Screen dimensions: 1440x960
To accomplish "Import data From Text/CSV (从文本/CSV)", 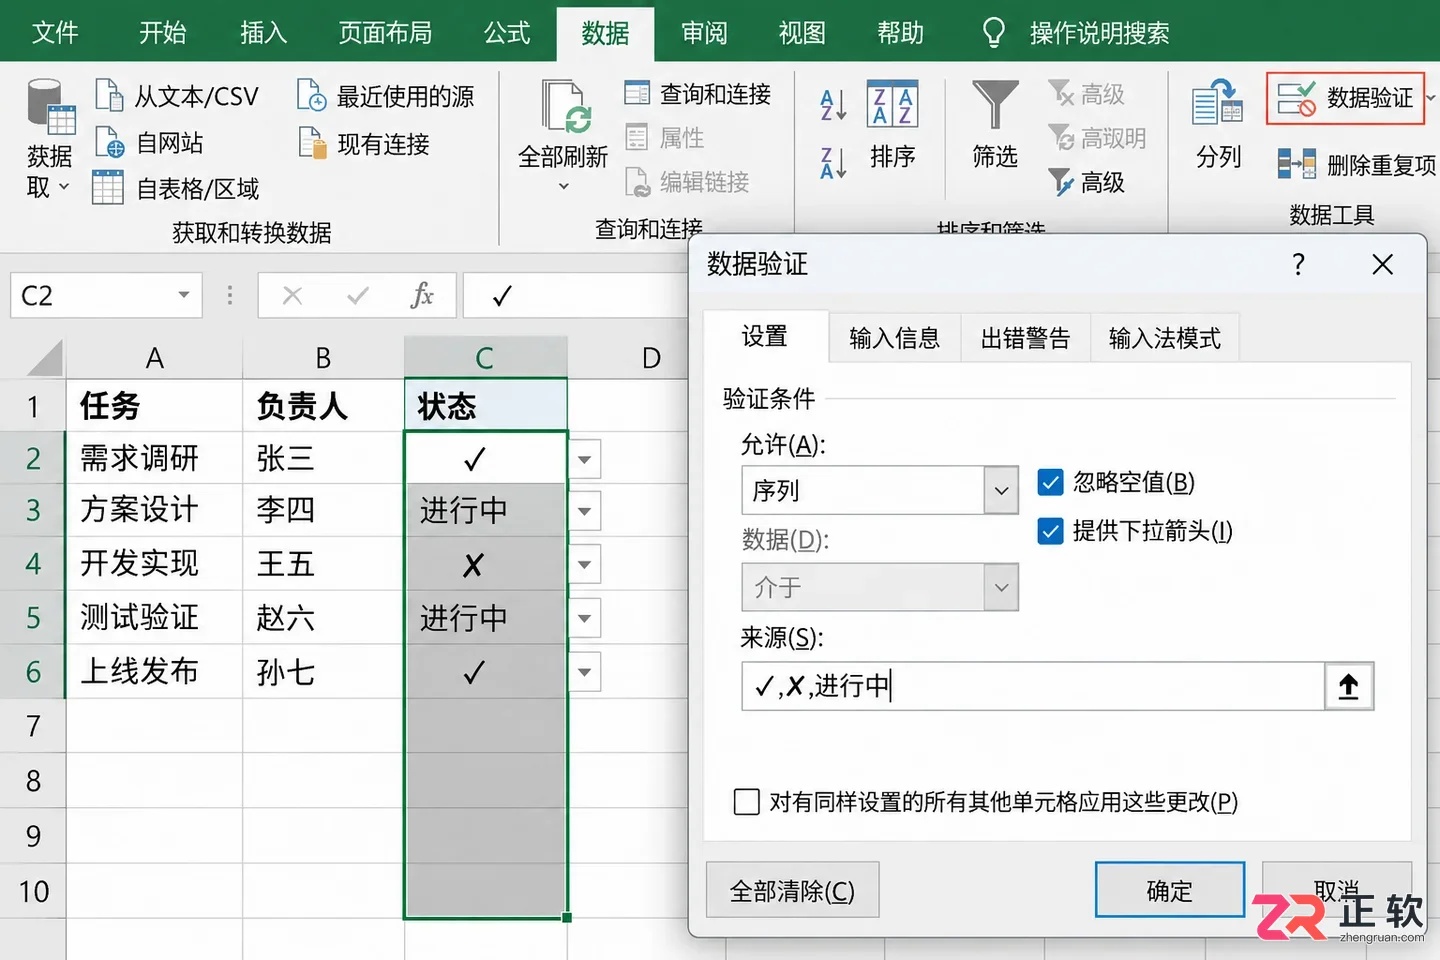I will [177, 96].
